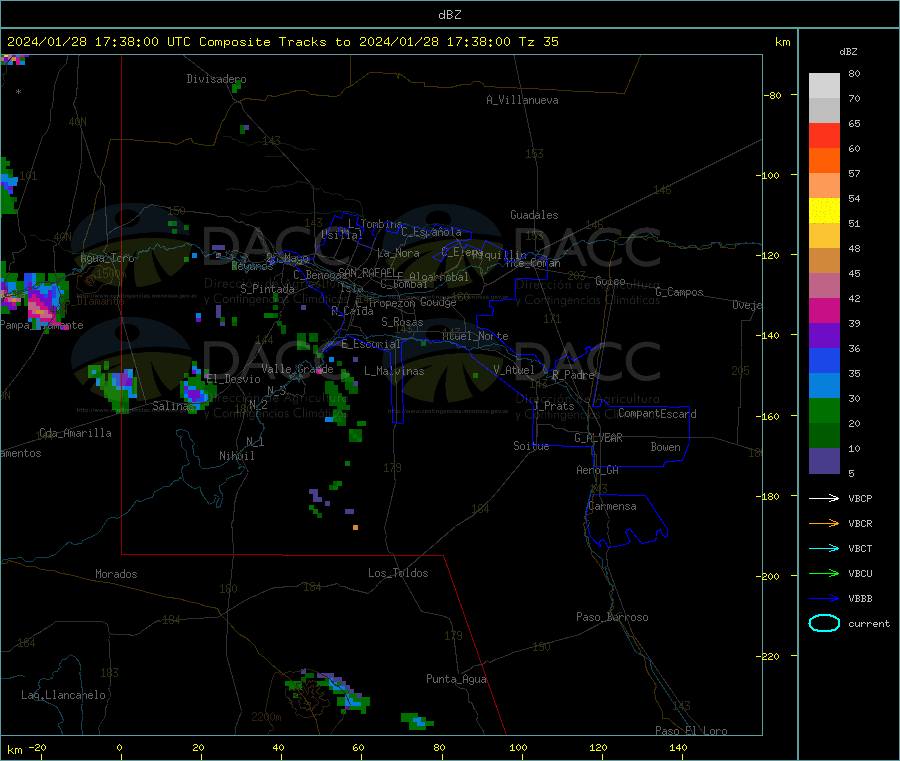The height and width of the screenshot is (761, 900).
Task: Click the V_Atuel map label
Action: click(514, 370)
